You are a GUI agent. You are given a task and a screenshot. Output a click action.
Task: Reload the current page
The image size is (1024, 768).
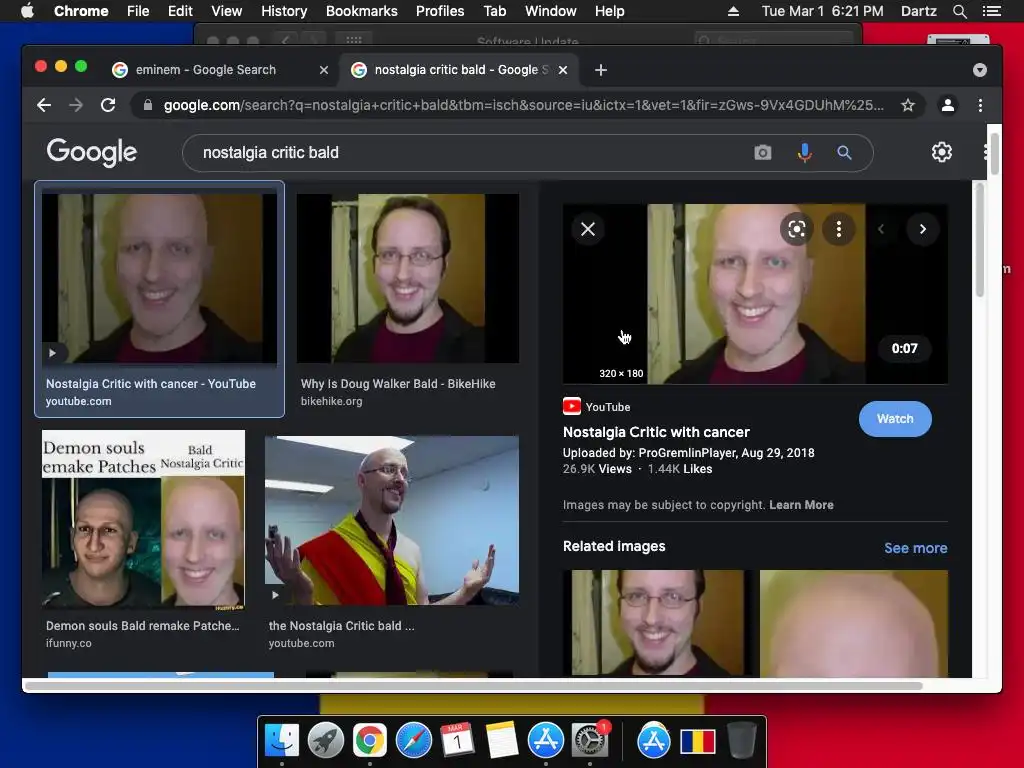(108, 105)
